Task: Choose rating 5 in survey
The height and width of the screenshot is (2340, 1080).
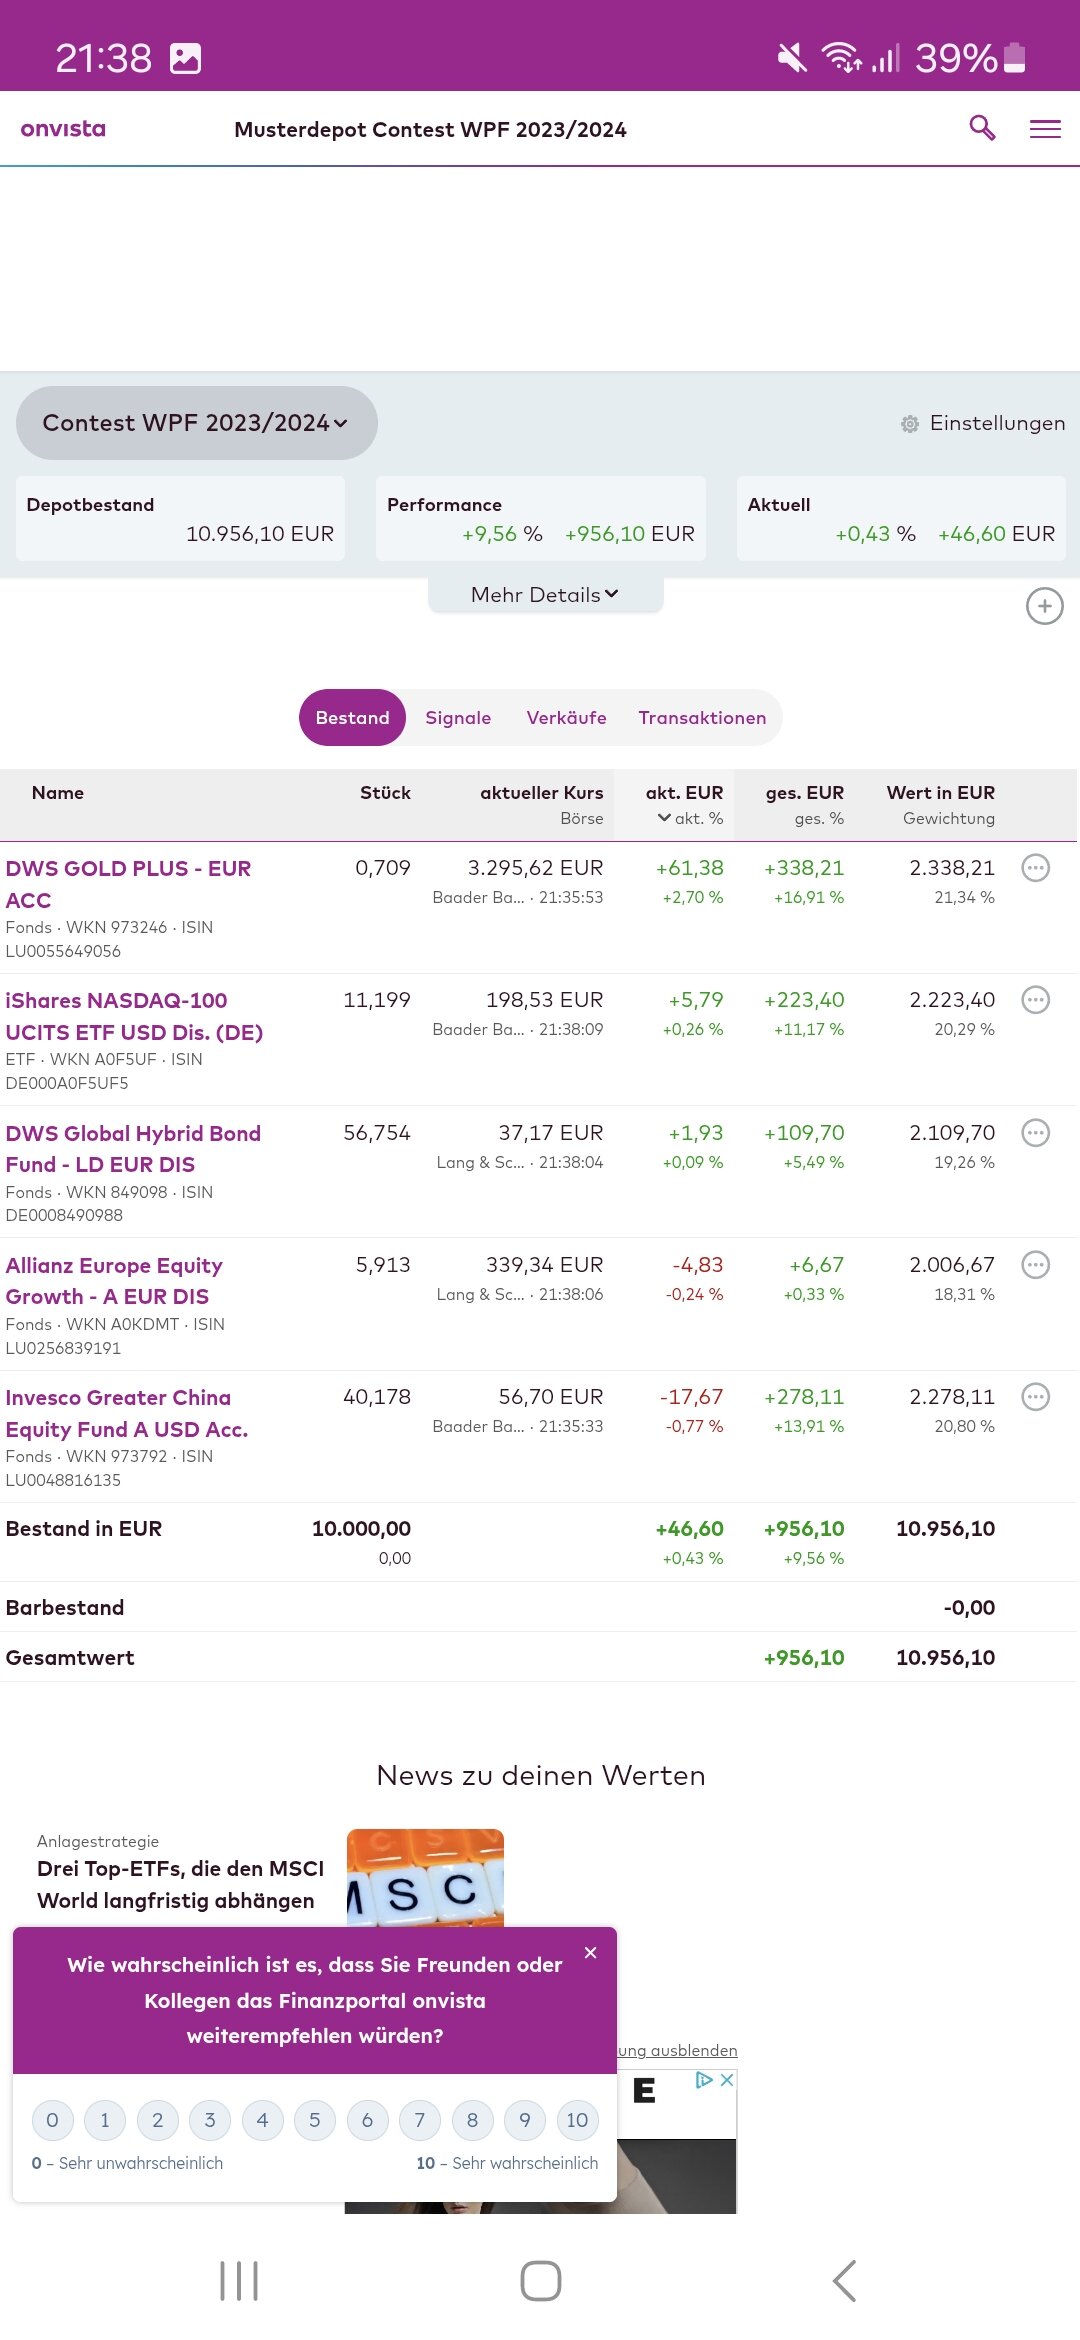Action: (x=315, y=2120)
